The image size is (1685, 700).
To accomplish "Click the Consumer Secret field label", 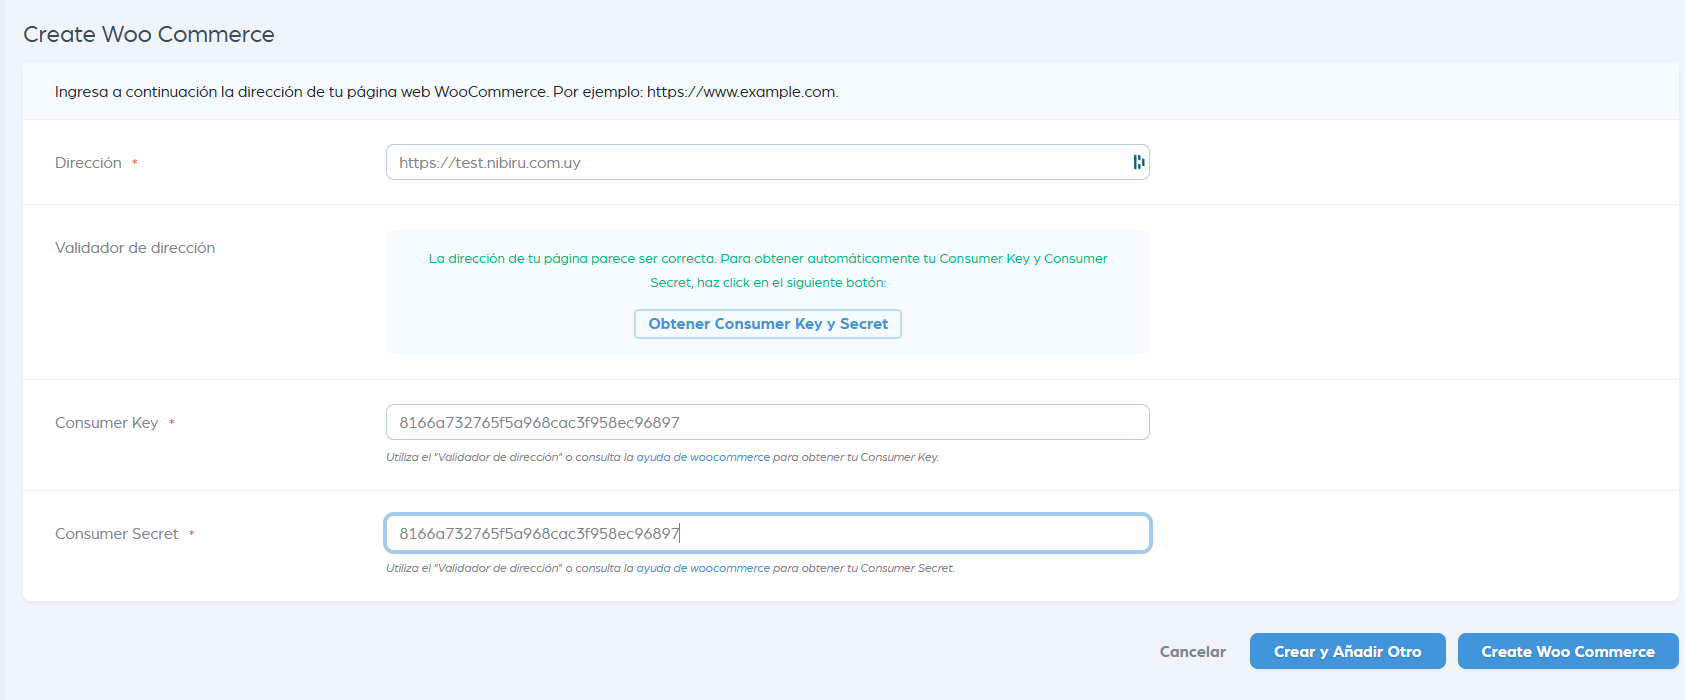I will point(116,534).
